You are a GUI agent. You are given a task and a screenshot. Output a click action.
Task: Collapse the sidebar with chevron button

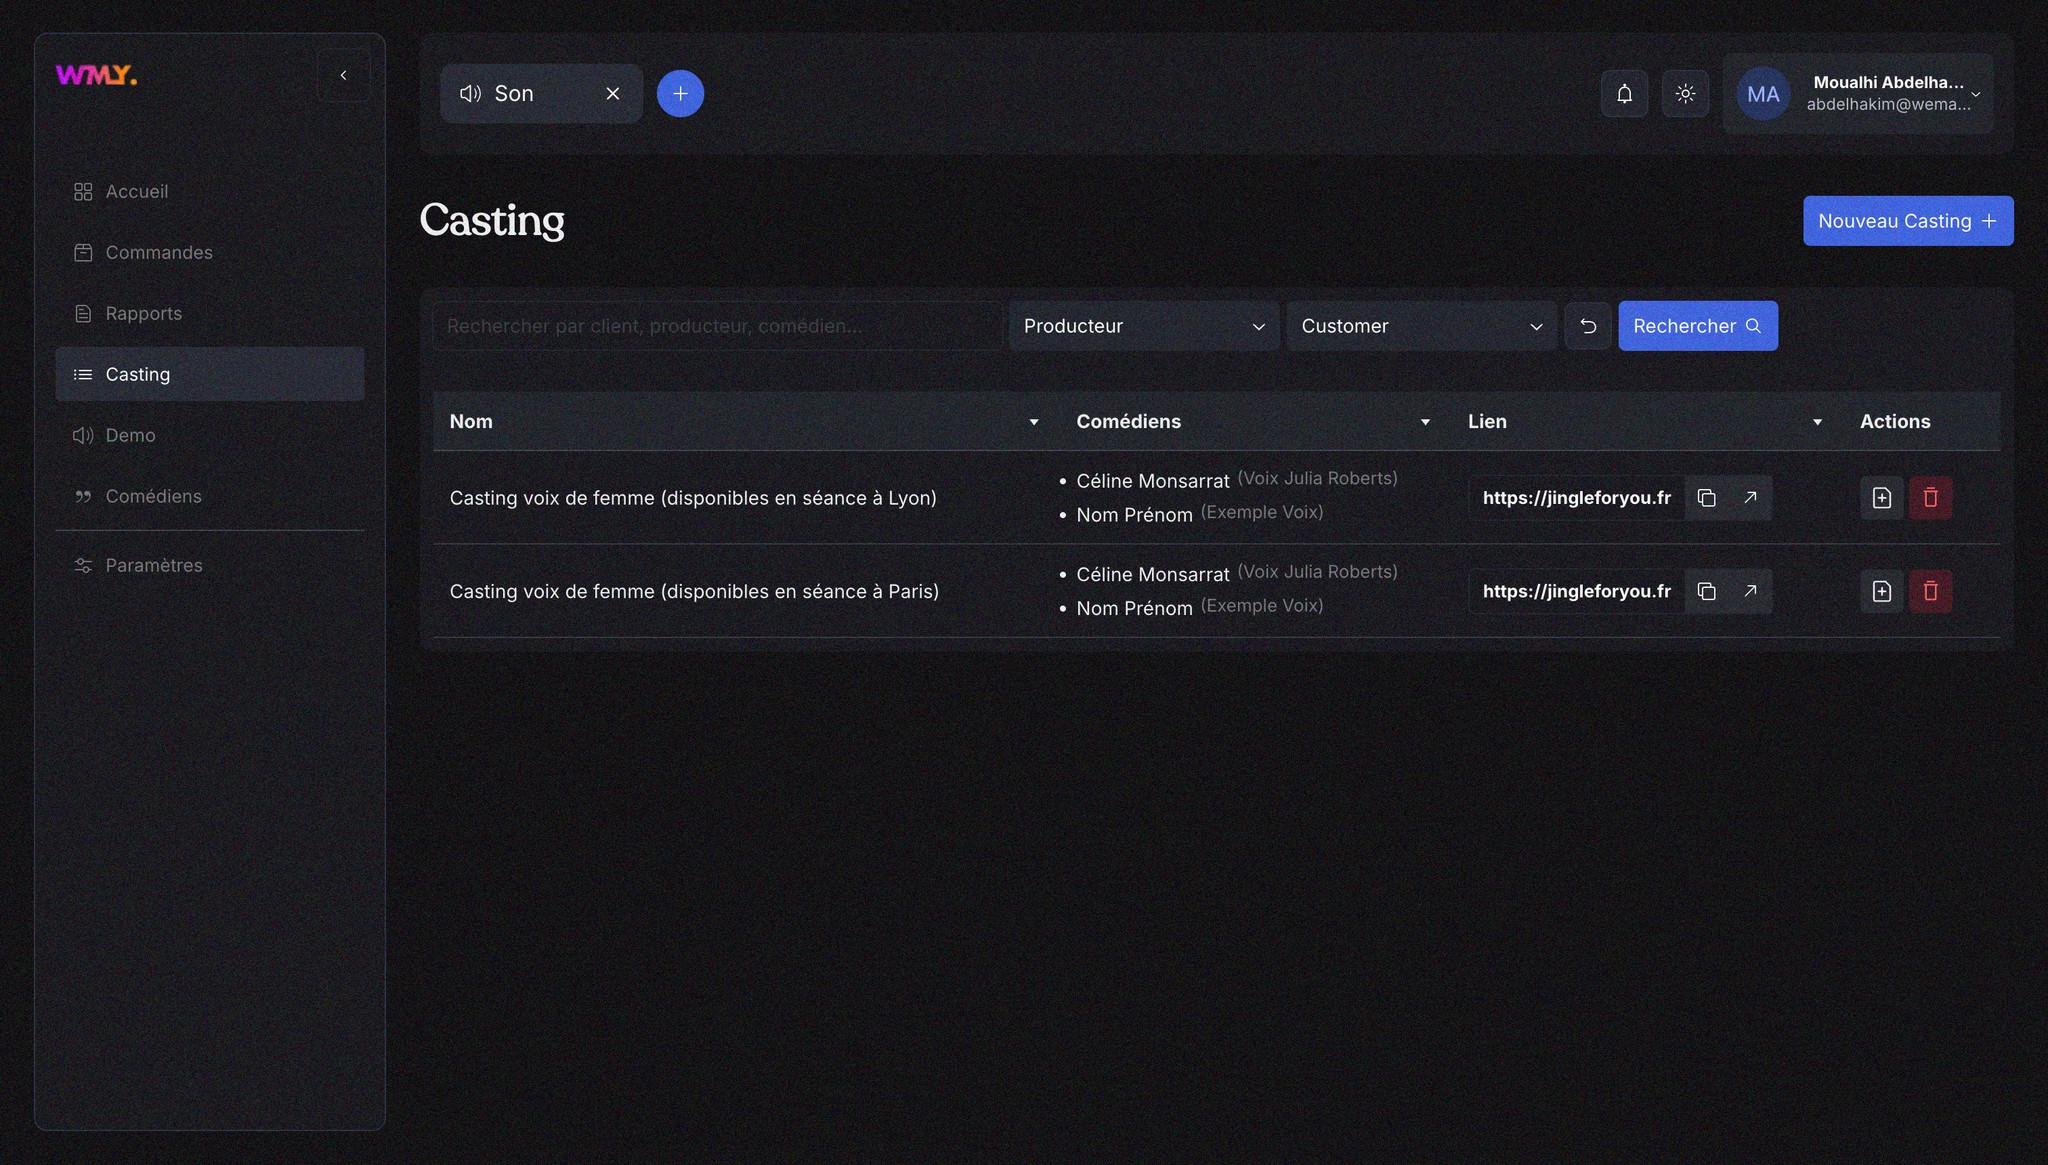343,75
